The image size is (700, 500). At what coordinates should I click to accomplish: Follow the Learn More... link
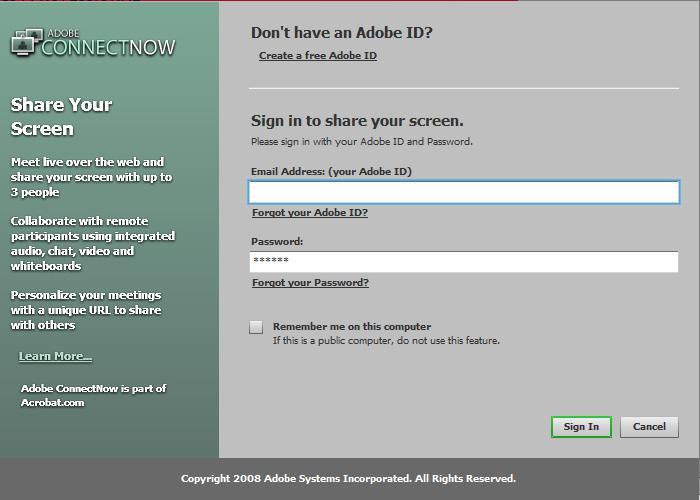coord(55,357)
